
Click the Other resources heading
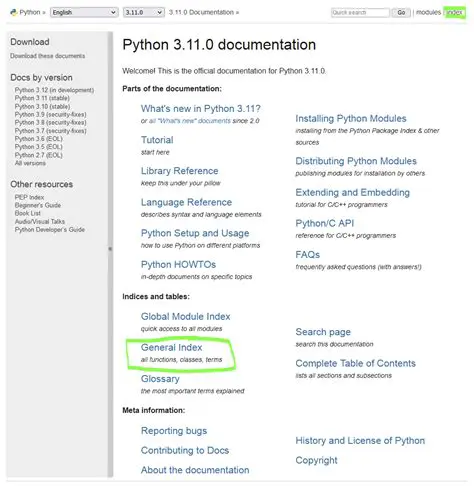coord(42,184)
